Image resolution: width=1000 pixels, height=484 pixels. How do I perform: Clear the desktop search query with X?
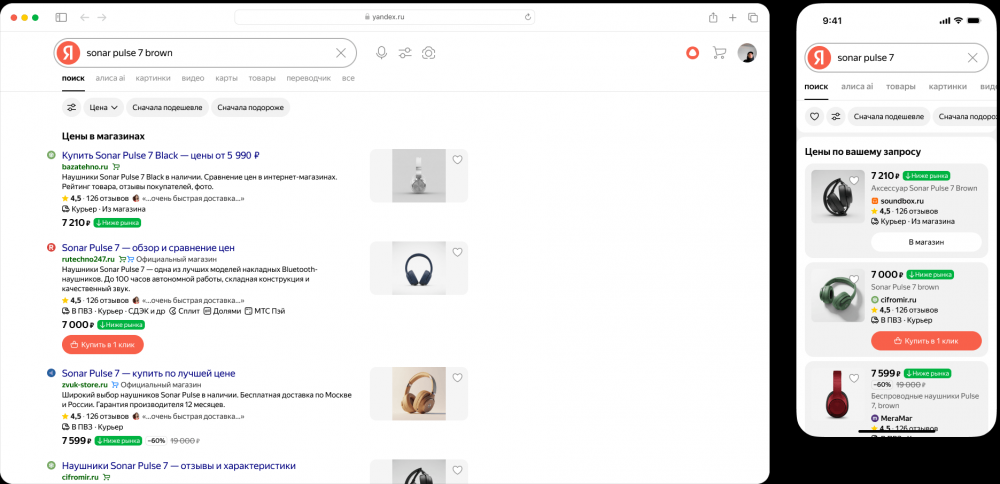click(341, 53)
